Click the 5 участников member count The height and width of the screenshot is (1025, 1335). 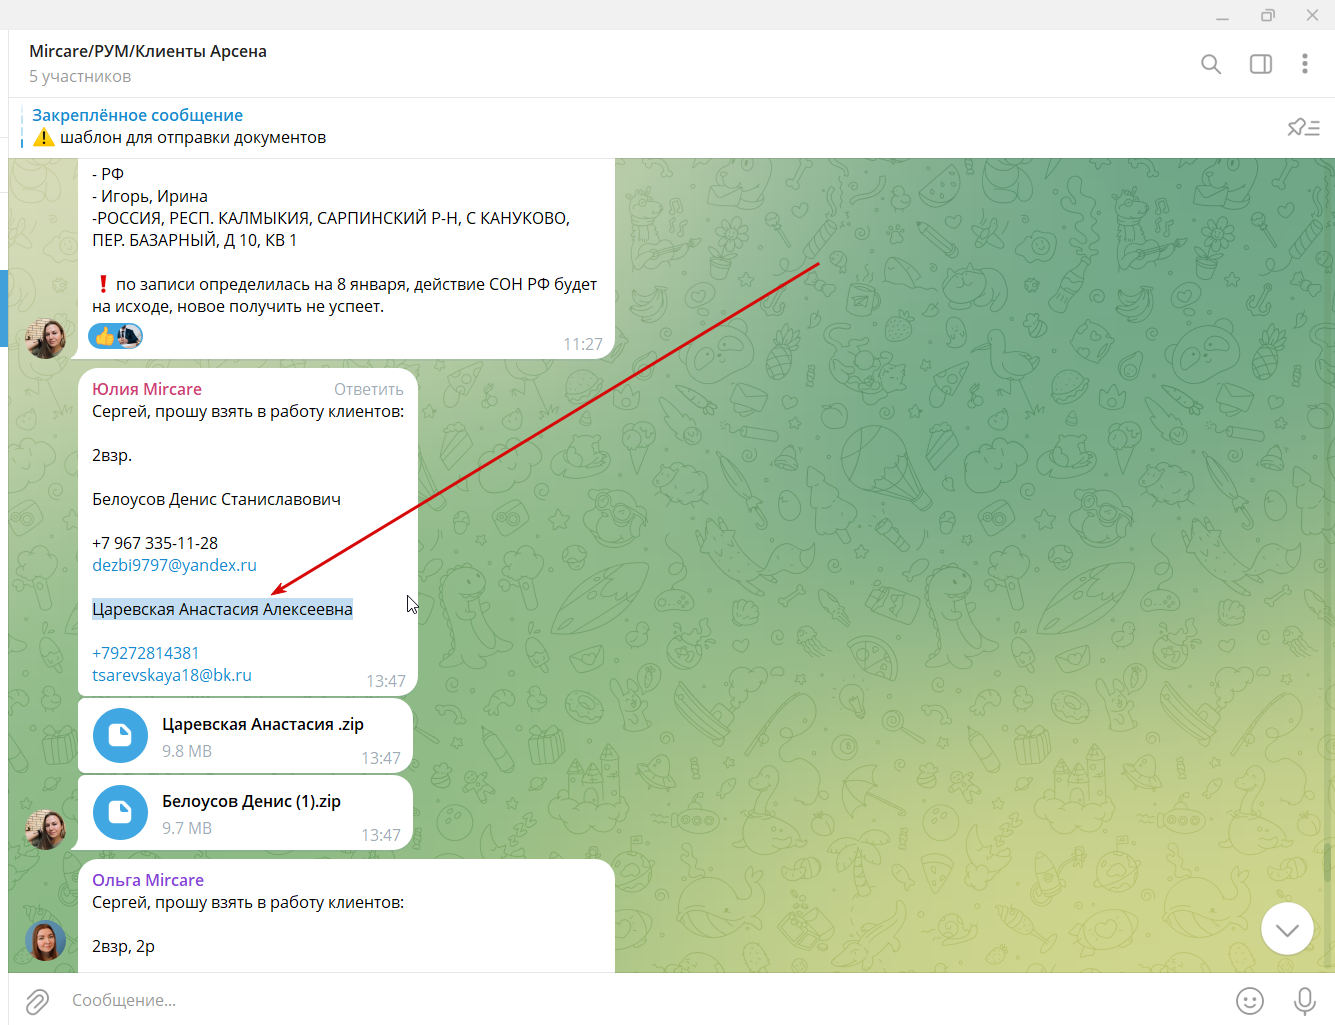click(x=80, y=76)
